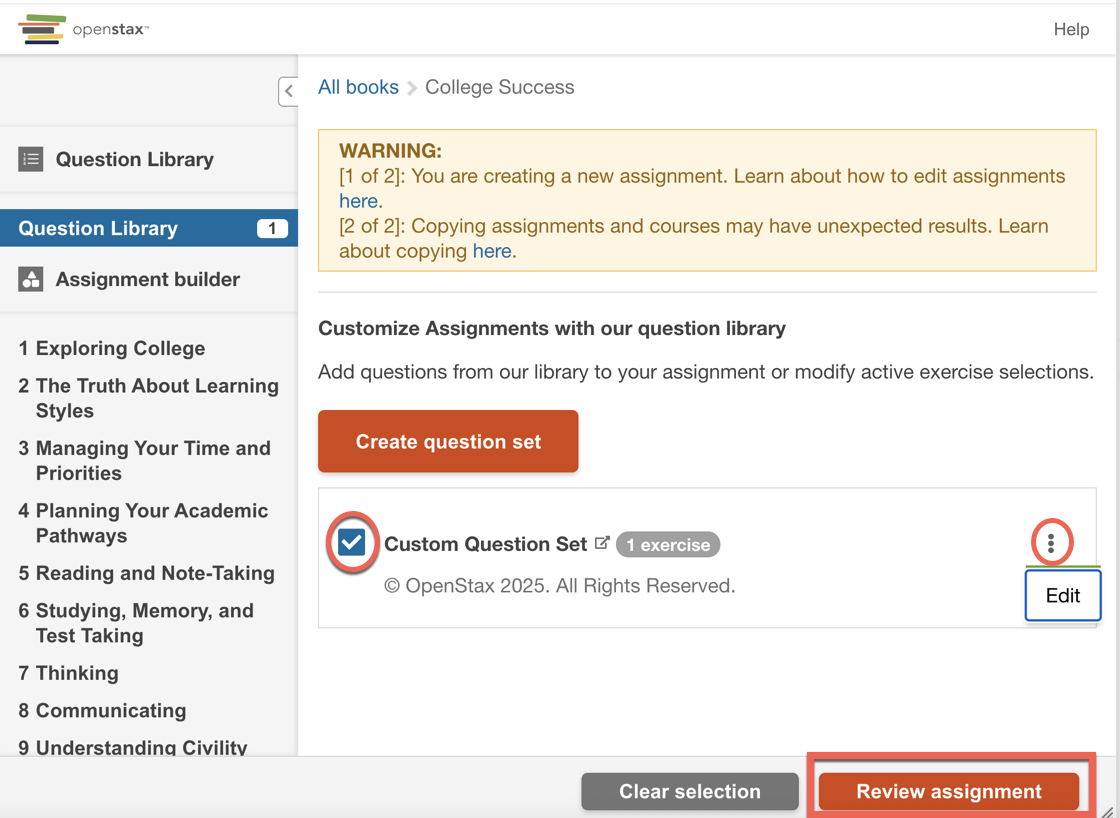Open the Assignment builder
This screenshot has height=818, width=1120.
pyautogui.click(x=148, y=279)
